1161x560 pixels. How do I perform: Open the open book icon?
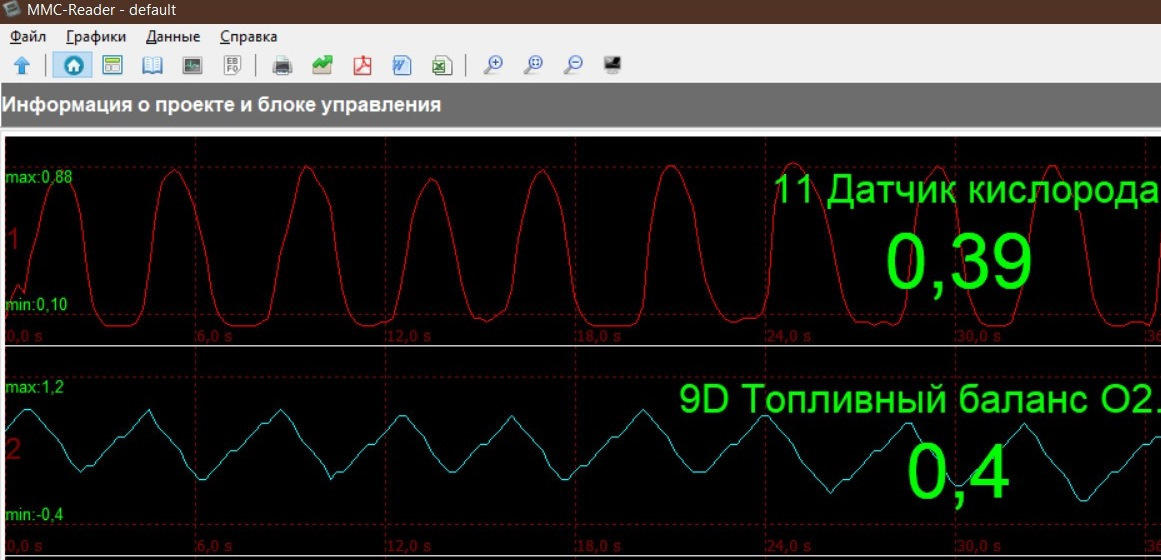152,65
